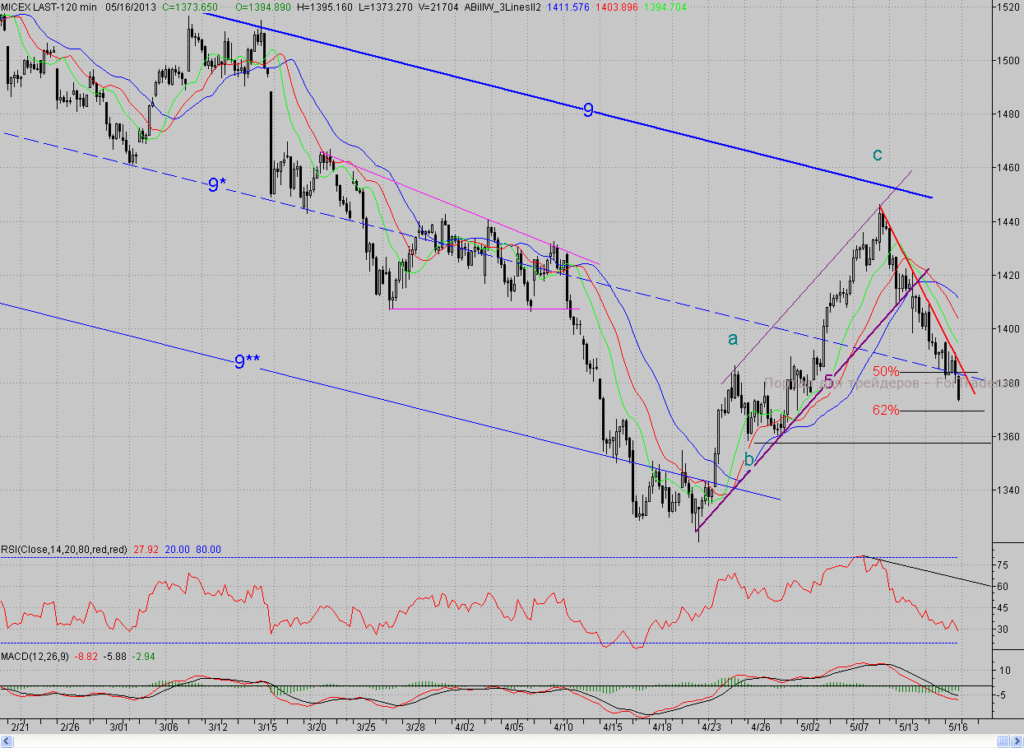Click the blue wave label b
Image resolution: width=1024 pixels, height=748 pixels.
749,459
